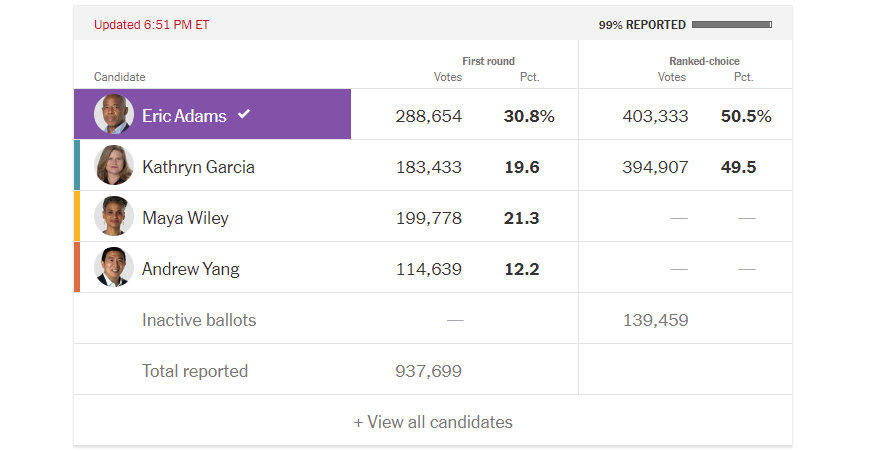Click the First round column header
The width and height of the screenshot is (886, 452).
click(x=488, y=61)
